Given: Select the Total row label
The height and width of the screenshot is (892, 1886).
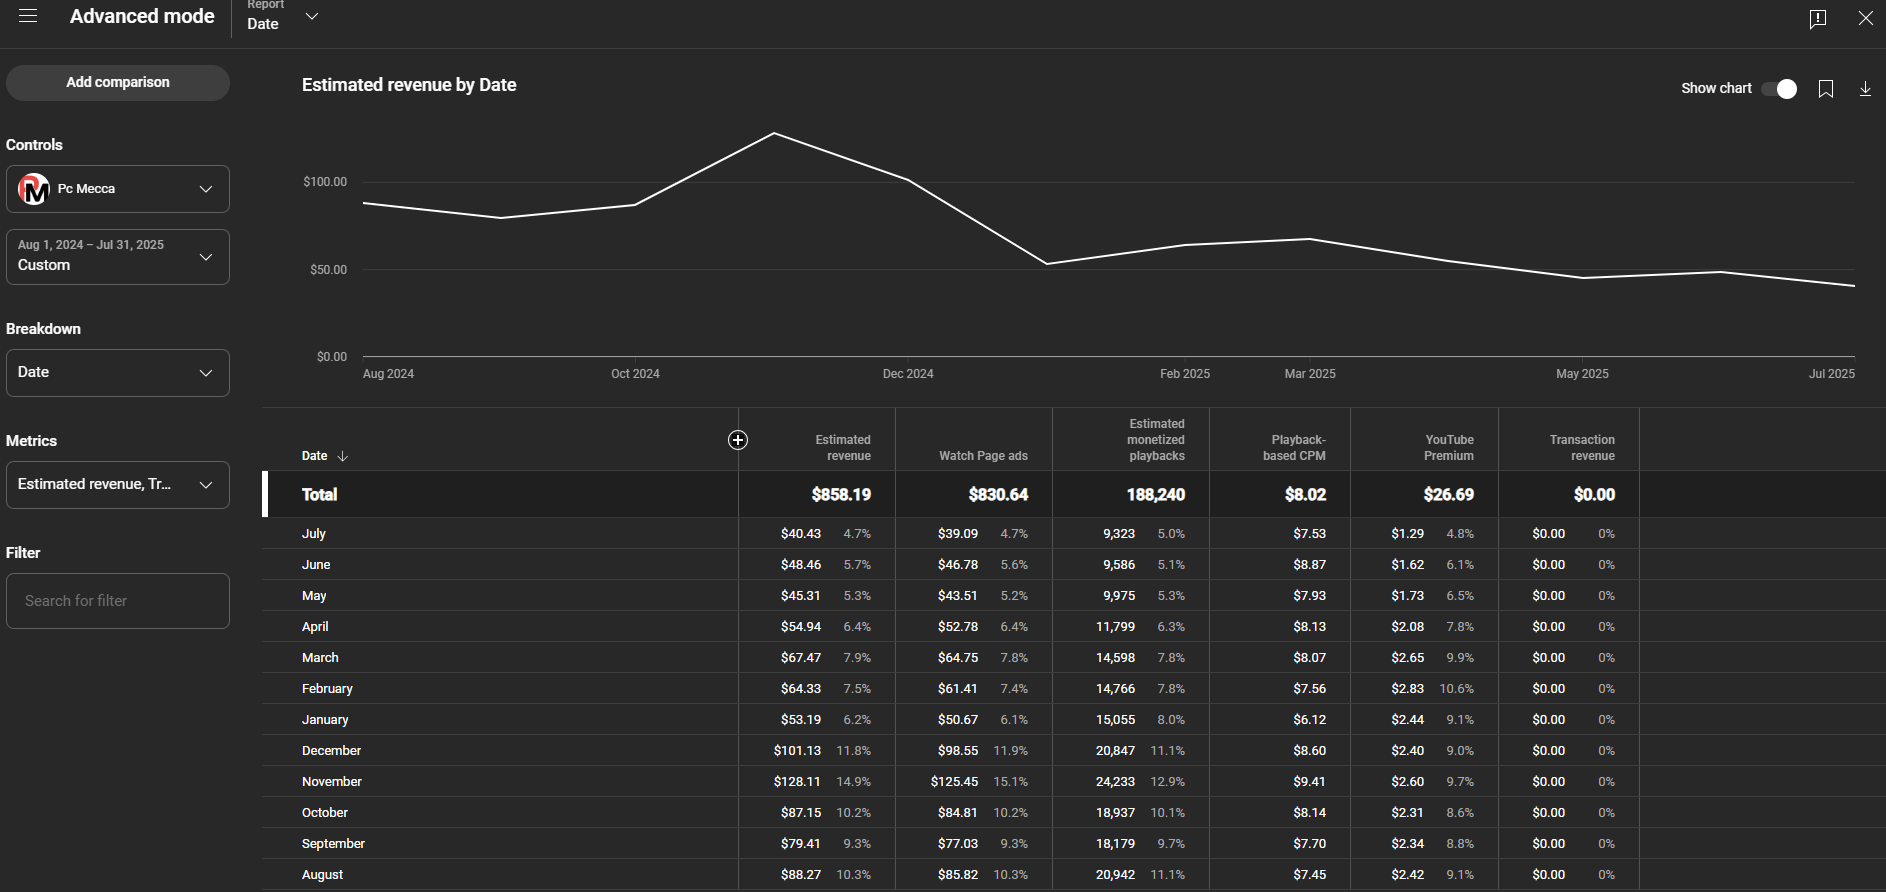Looking at the screenshot, I should tap(319, 495).
